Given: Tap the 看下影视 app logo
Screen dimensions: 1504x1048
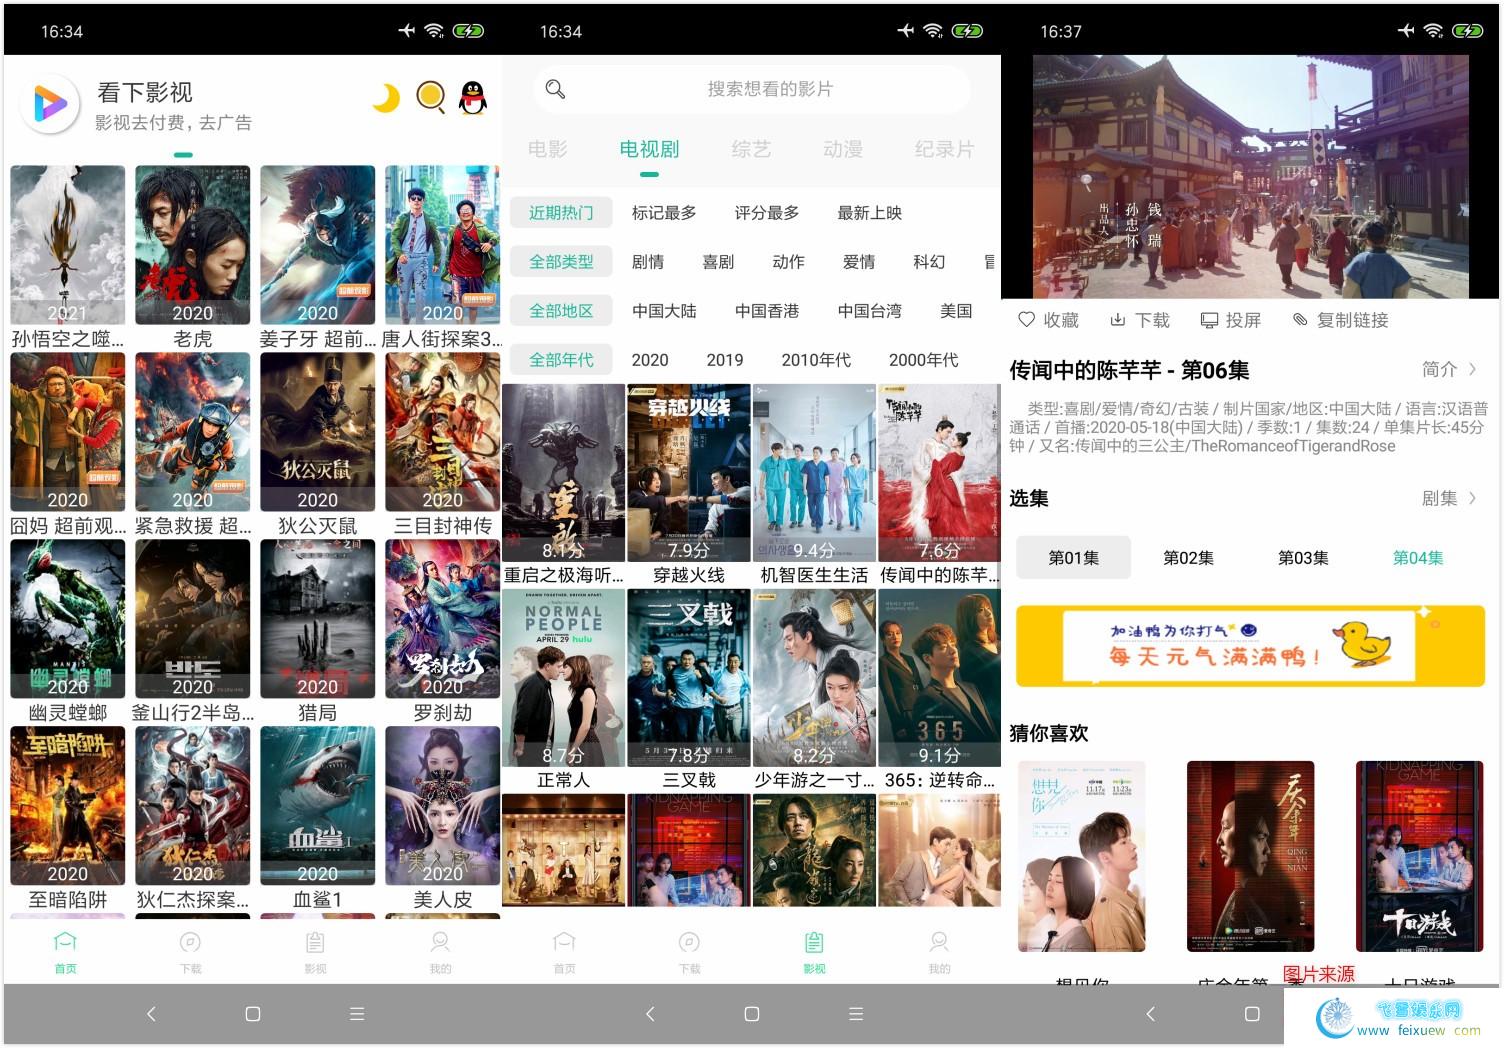Looking at the screenshot, I should coord(50,103).
